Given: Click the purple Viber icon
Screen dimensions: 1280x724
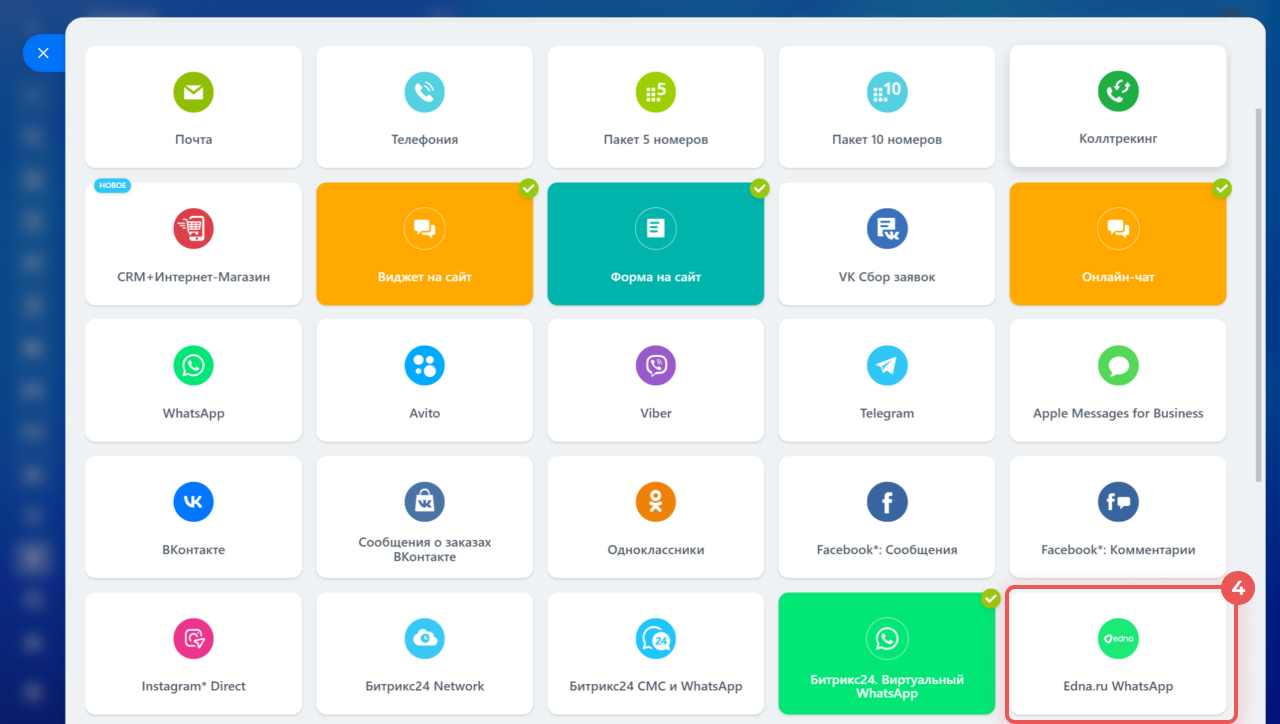Looking at the screenshot, I should (656, 366).
